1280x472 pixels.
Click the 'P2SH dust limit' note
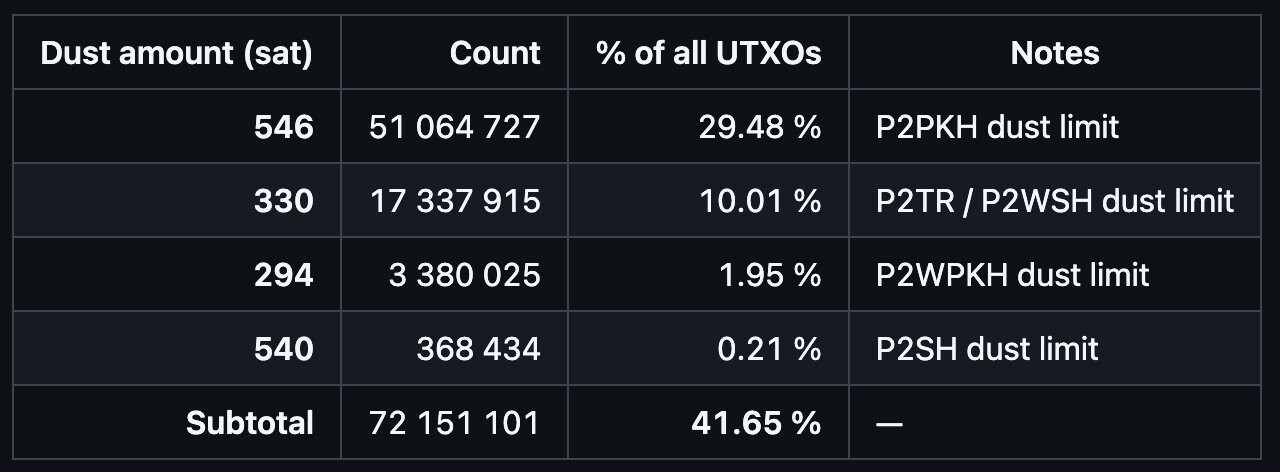(x=987, y=349)
